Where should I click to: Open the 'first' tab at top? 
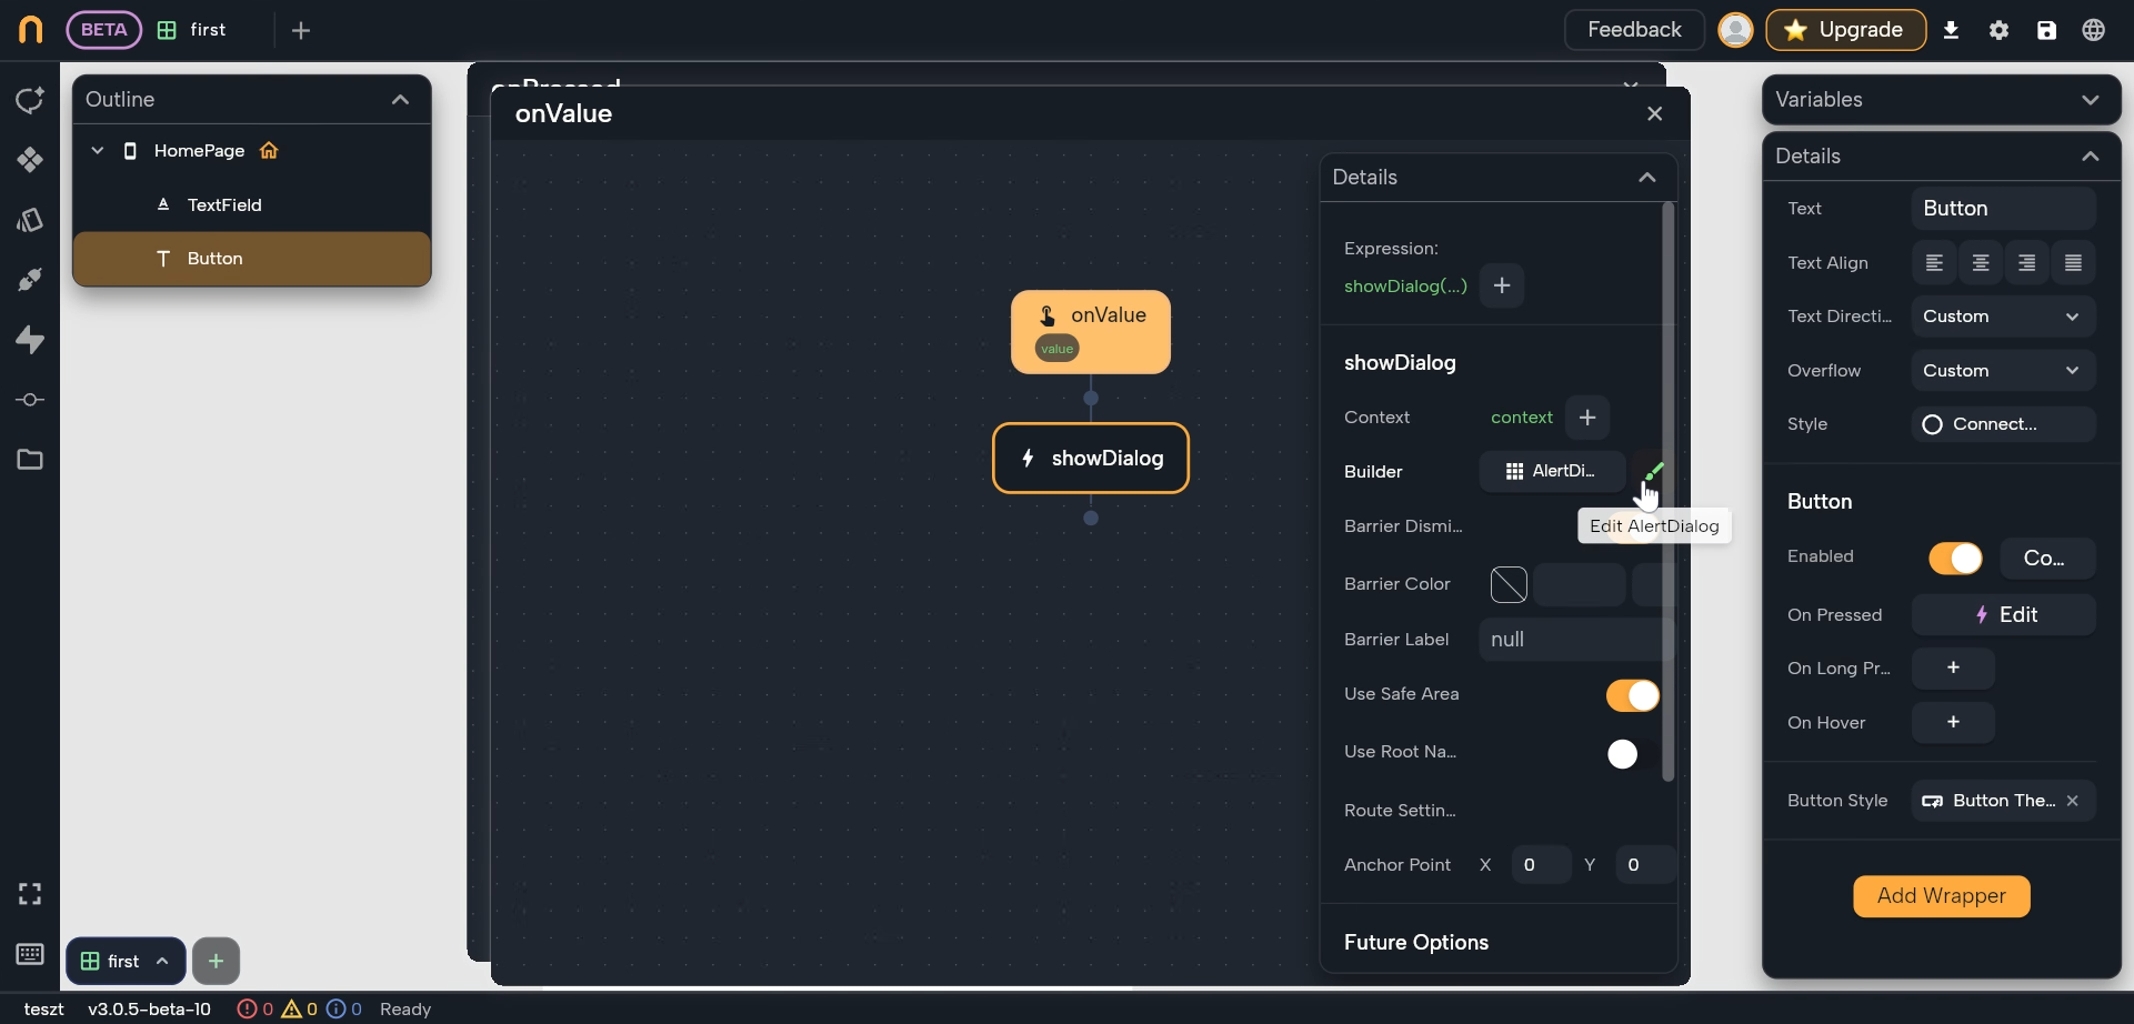click(207, 30)
